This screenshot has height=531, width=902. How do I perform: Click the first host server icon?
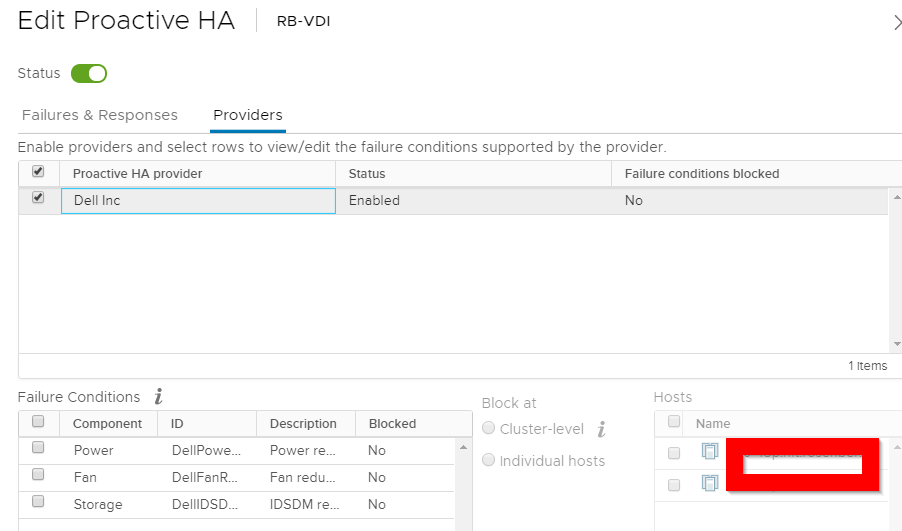(x=710, y=452)
